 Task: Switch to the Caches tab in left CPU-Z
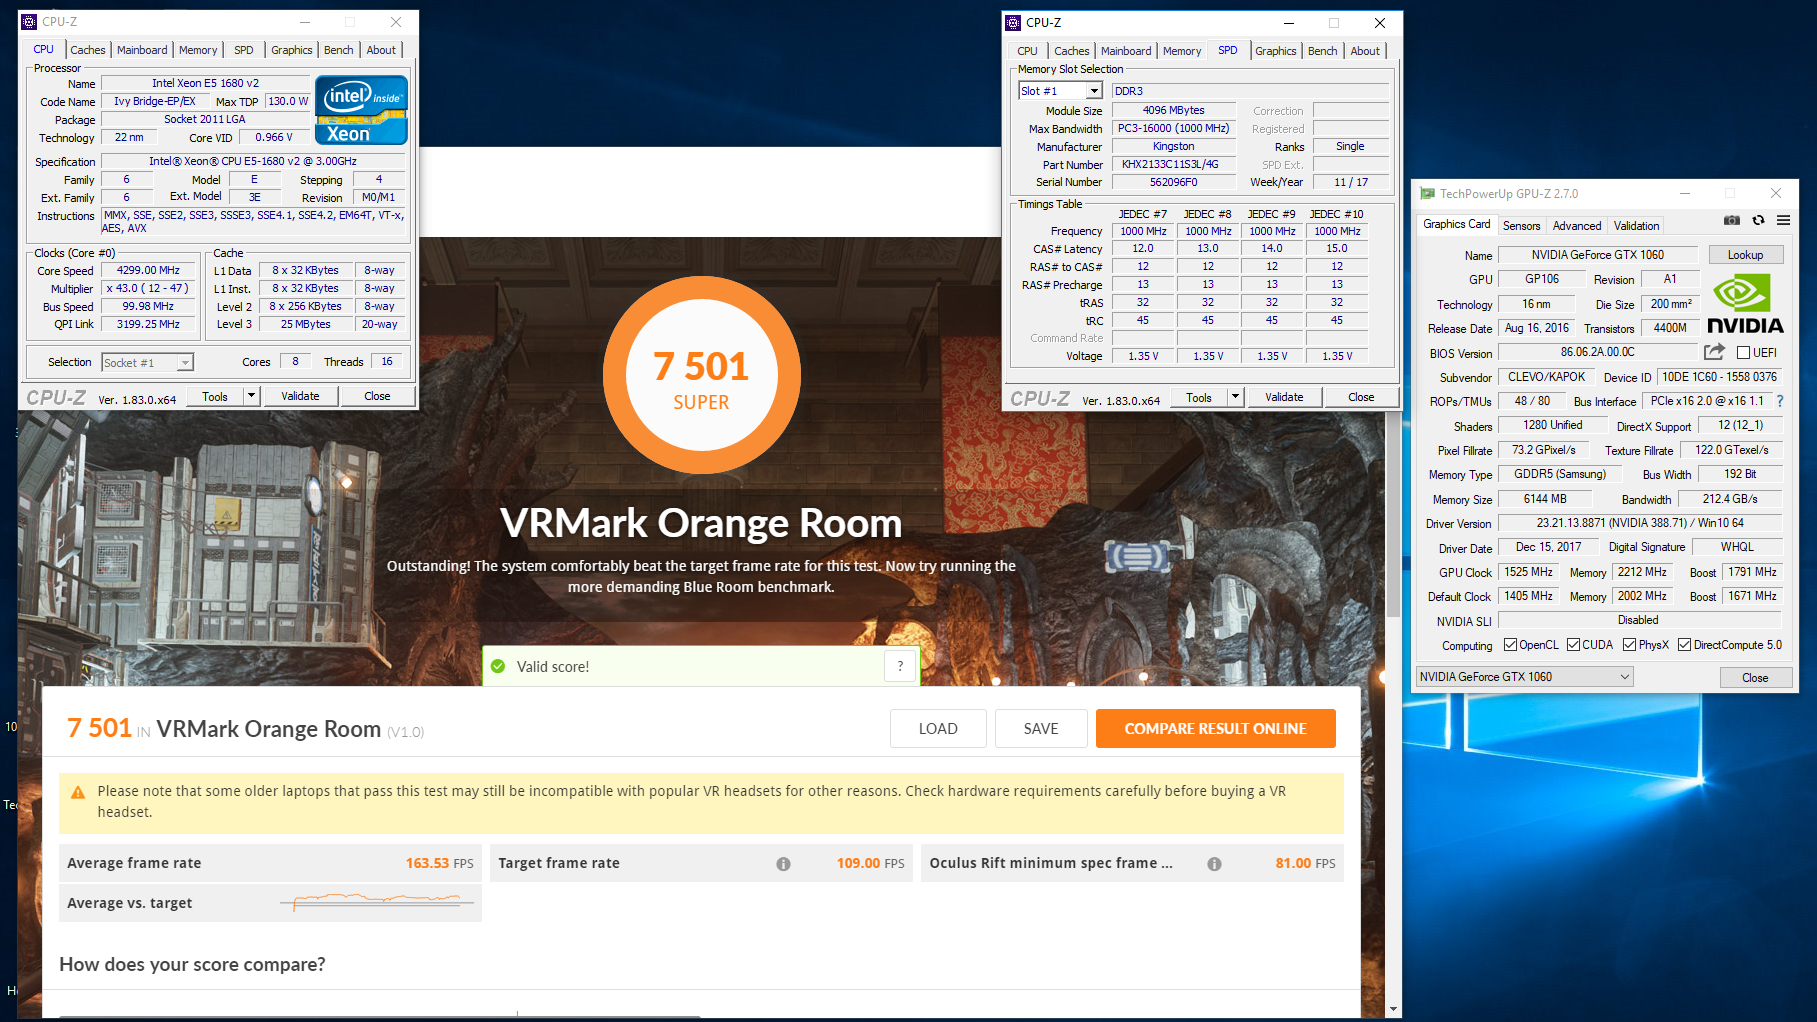coord(87,50)
